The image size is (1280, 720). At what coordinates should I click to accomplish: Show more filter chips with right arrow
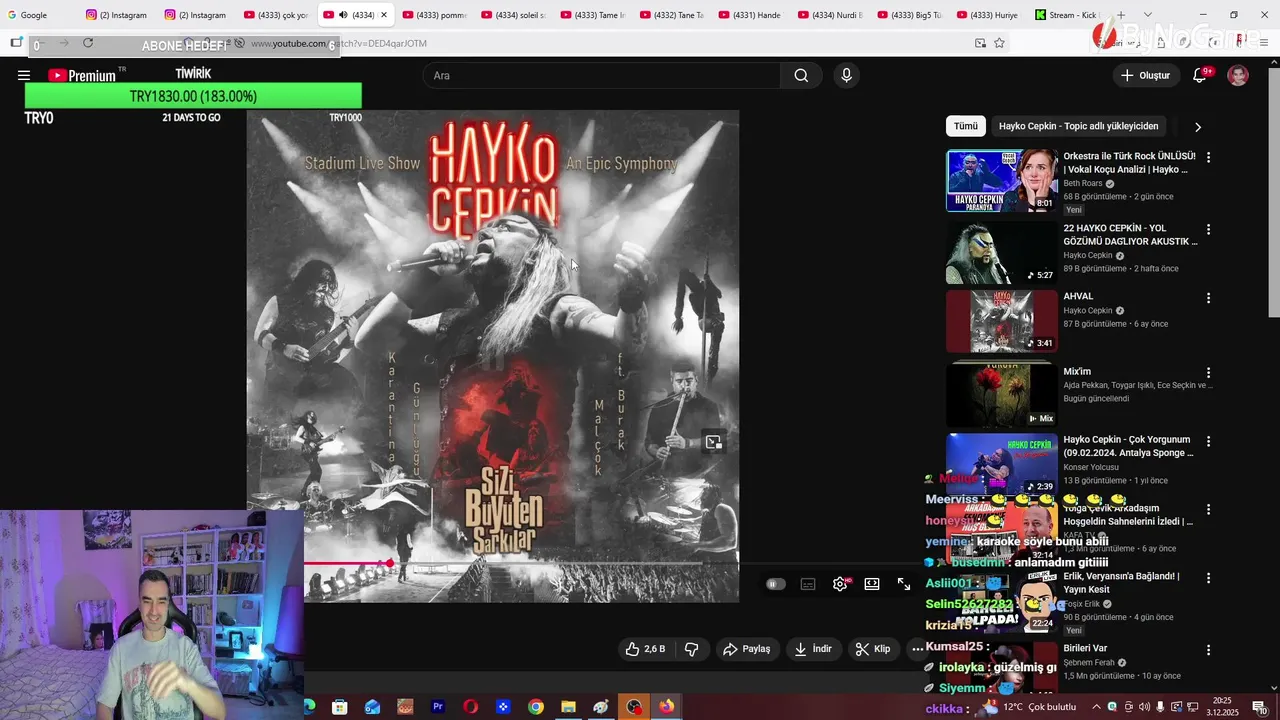1197,127
